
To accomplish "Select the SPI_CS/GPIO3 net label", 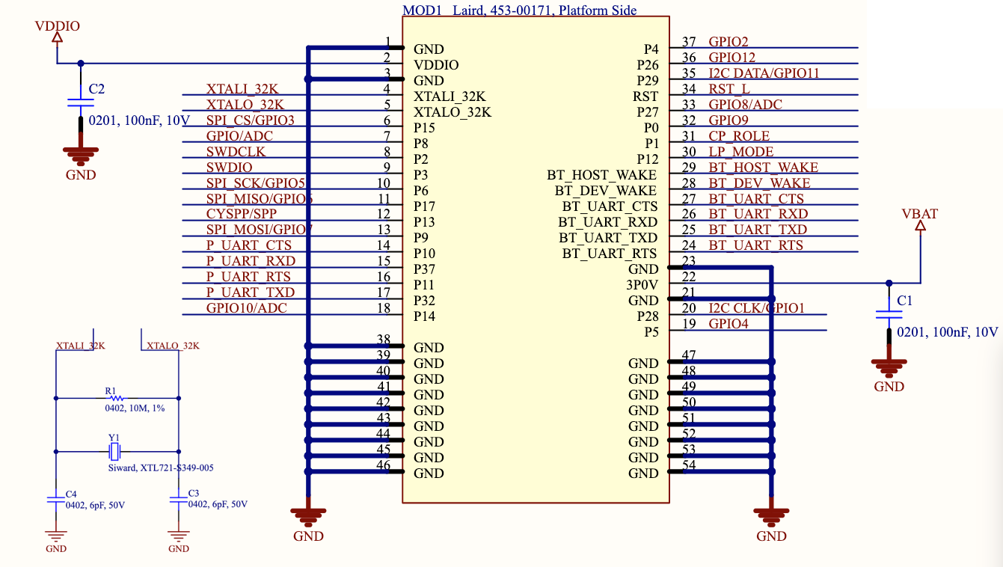I will (x=250, y=120).
